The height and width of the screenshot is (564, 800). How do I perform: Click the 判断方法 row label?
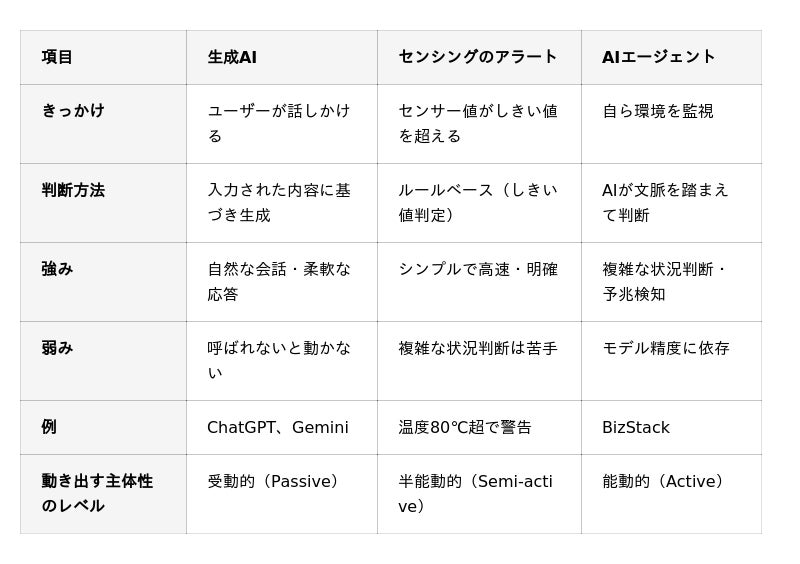click(103, 203)
